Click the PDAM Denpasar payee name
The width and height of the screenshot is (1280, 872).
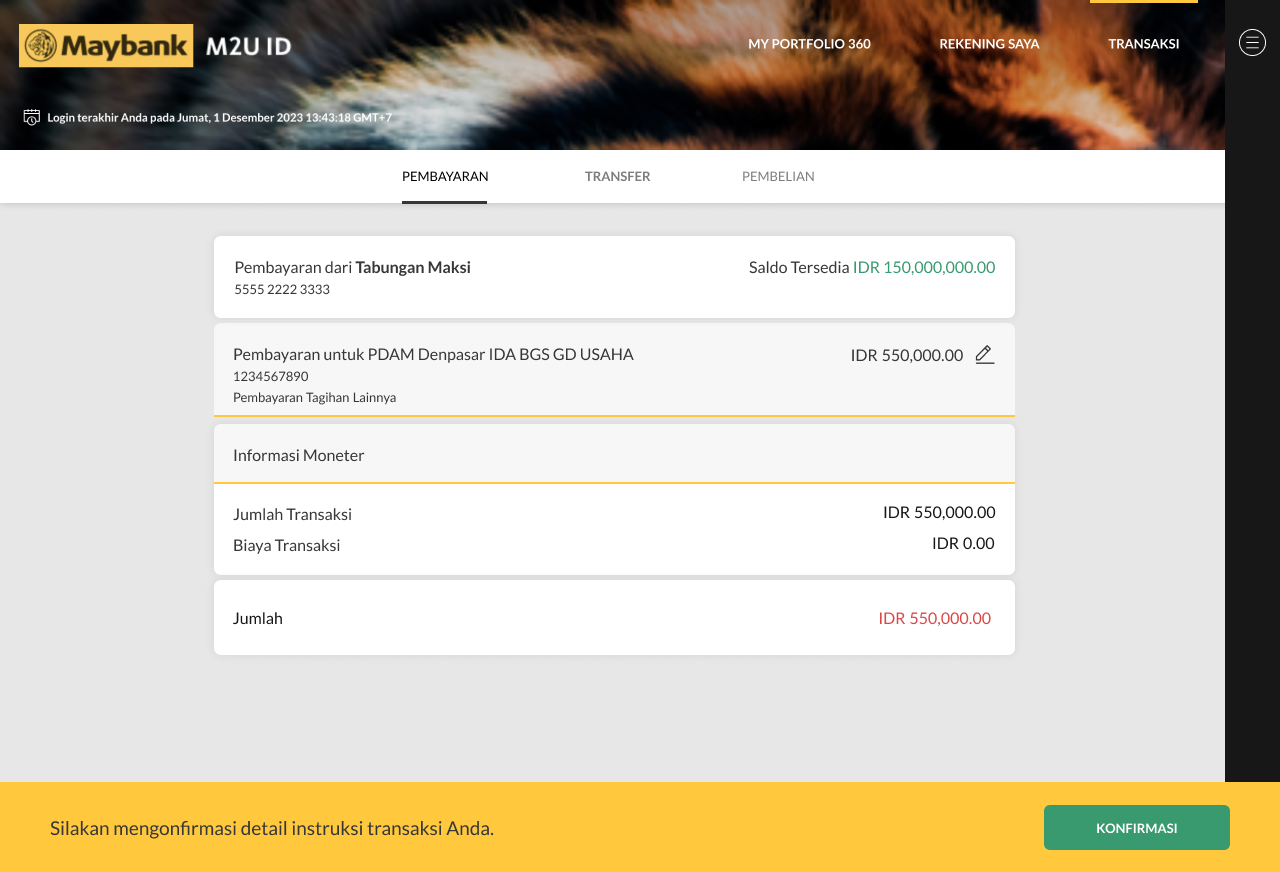tap(500, 354)
